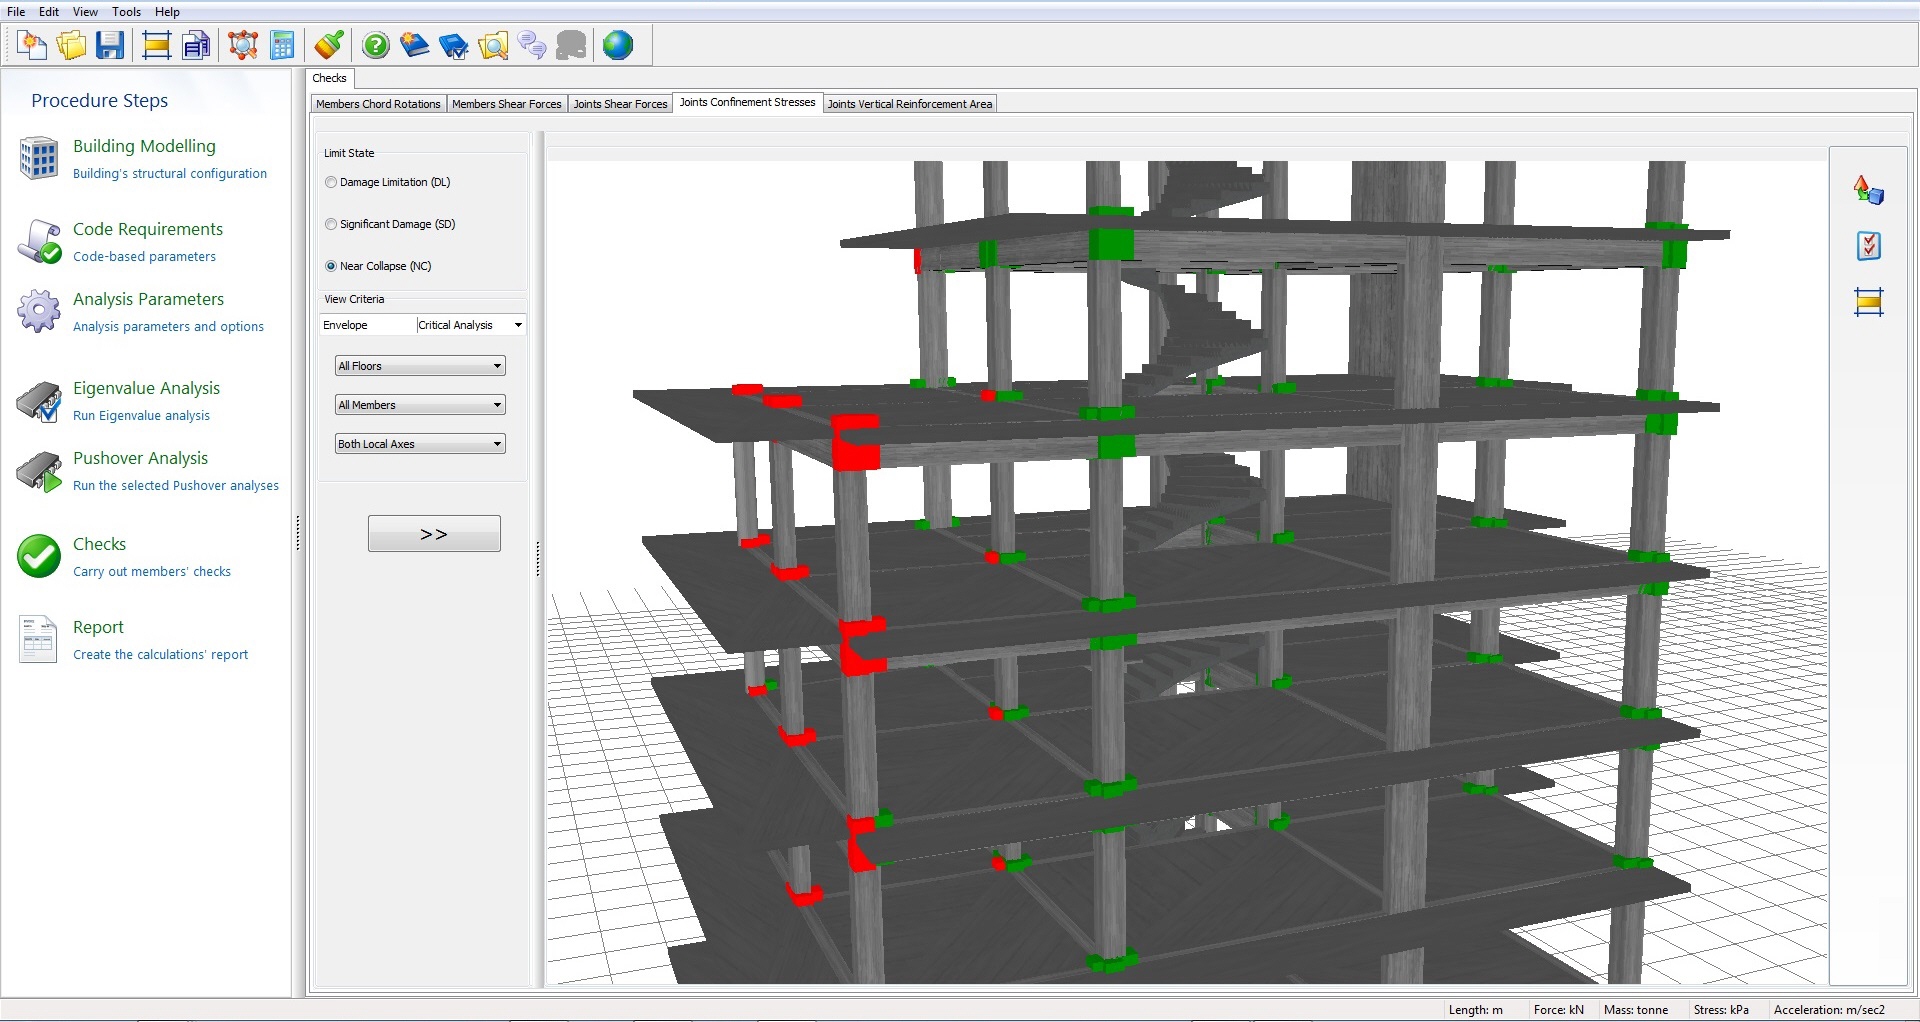Image resolution: width=1920 pixels, height=1022 pixels.
Task: Expand the All Members dropdown
Action: 420,405
